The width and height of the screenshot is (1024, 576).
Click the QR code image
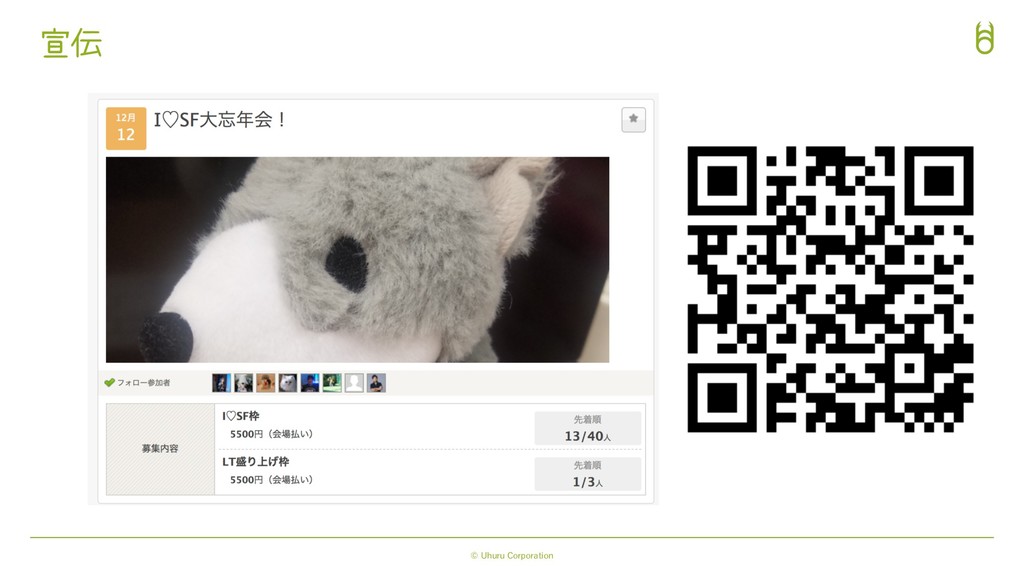click(830, 289)
